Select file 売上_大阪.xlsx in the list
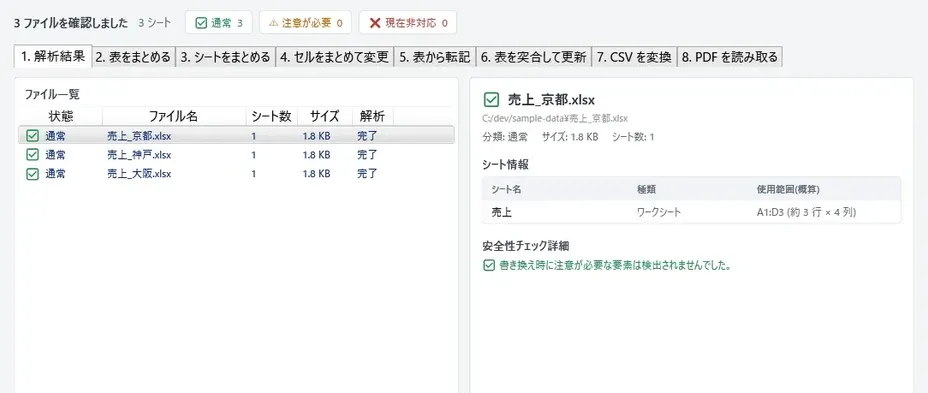The height and width of the screenshot is (393, 928). (x=236, y=174)
